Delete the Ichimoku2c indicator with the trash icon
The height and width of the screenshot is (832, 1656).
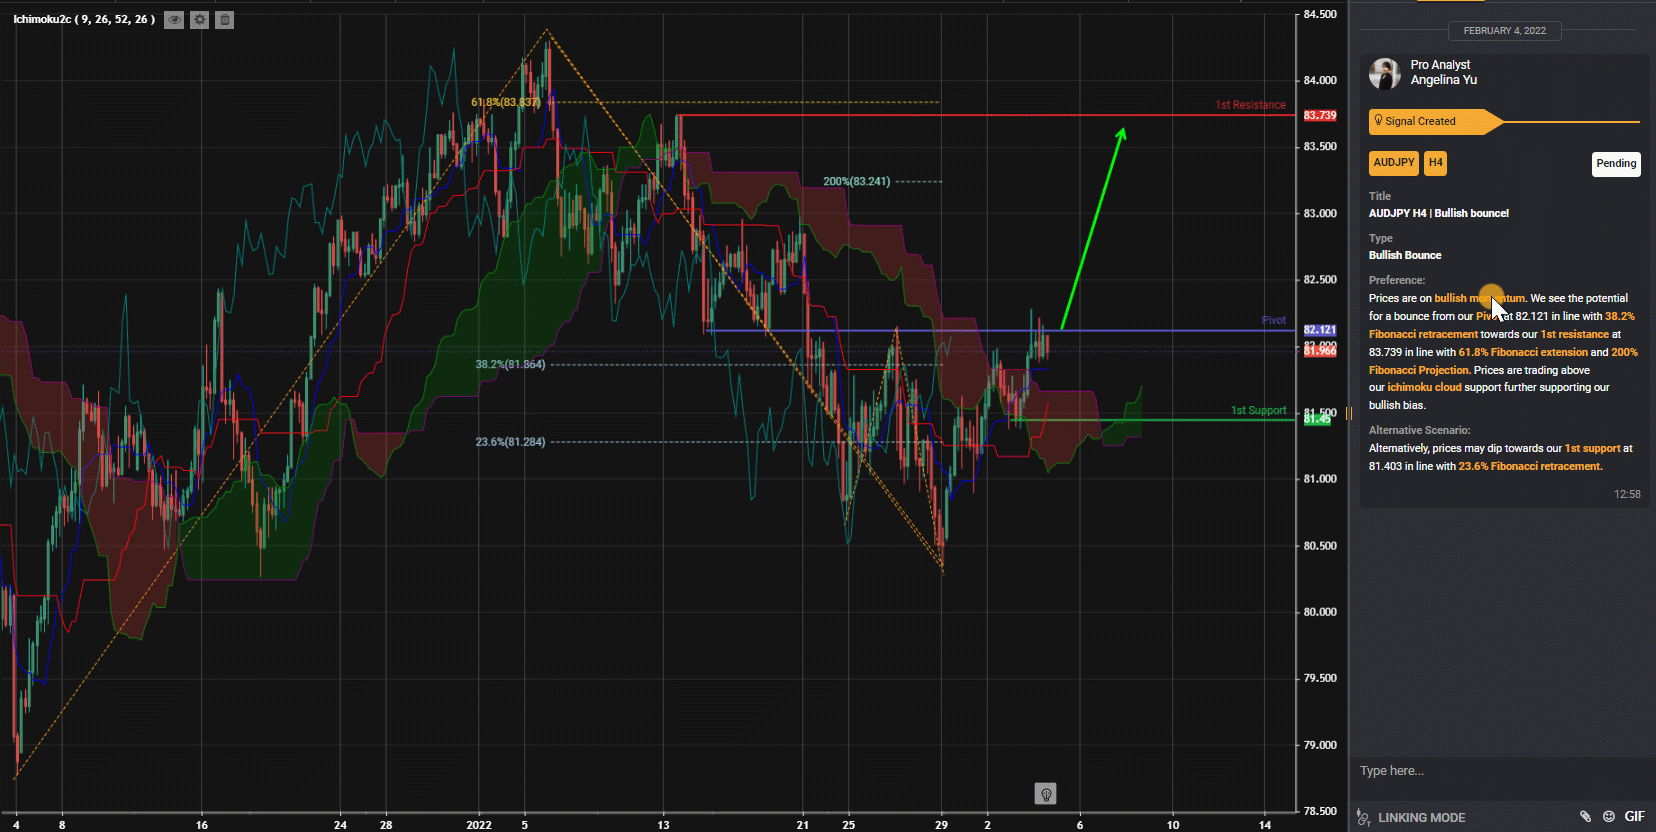(x=225, y=20)
